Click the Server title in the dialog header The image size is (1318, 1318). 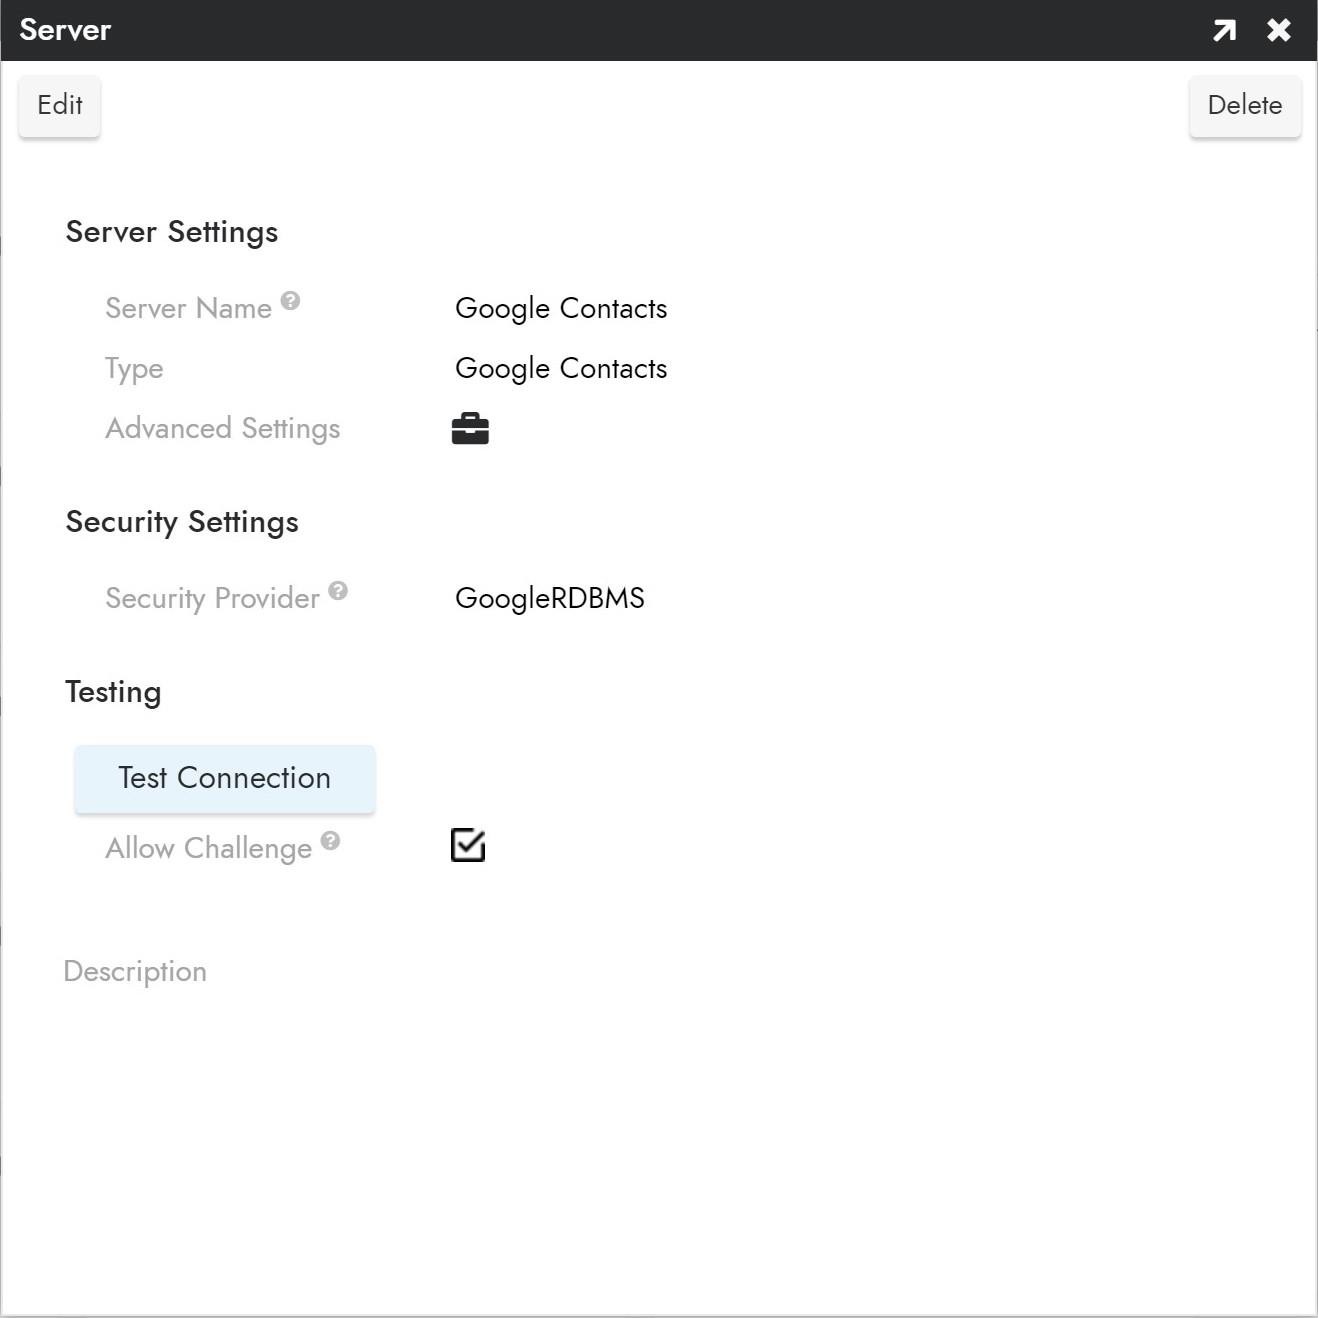click(x=64, y=29)
